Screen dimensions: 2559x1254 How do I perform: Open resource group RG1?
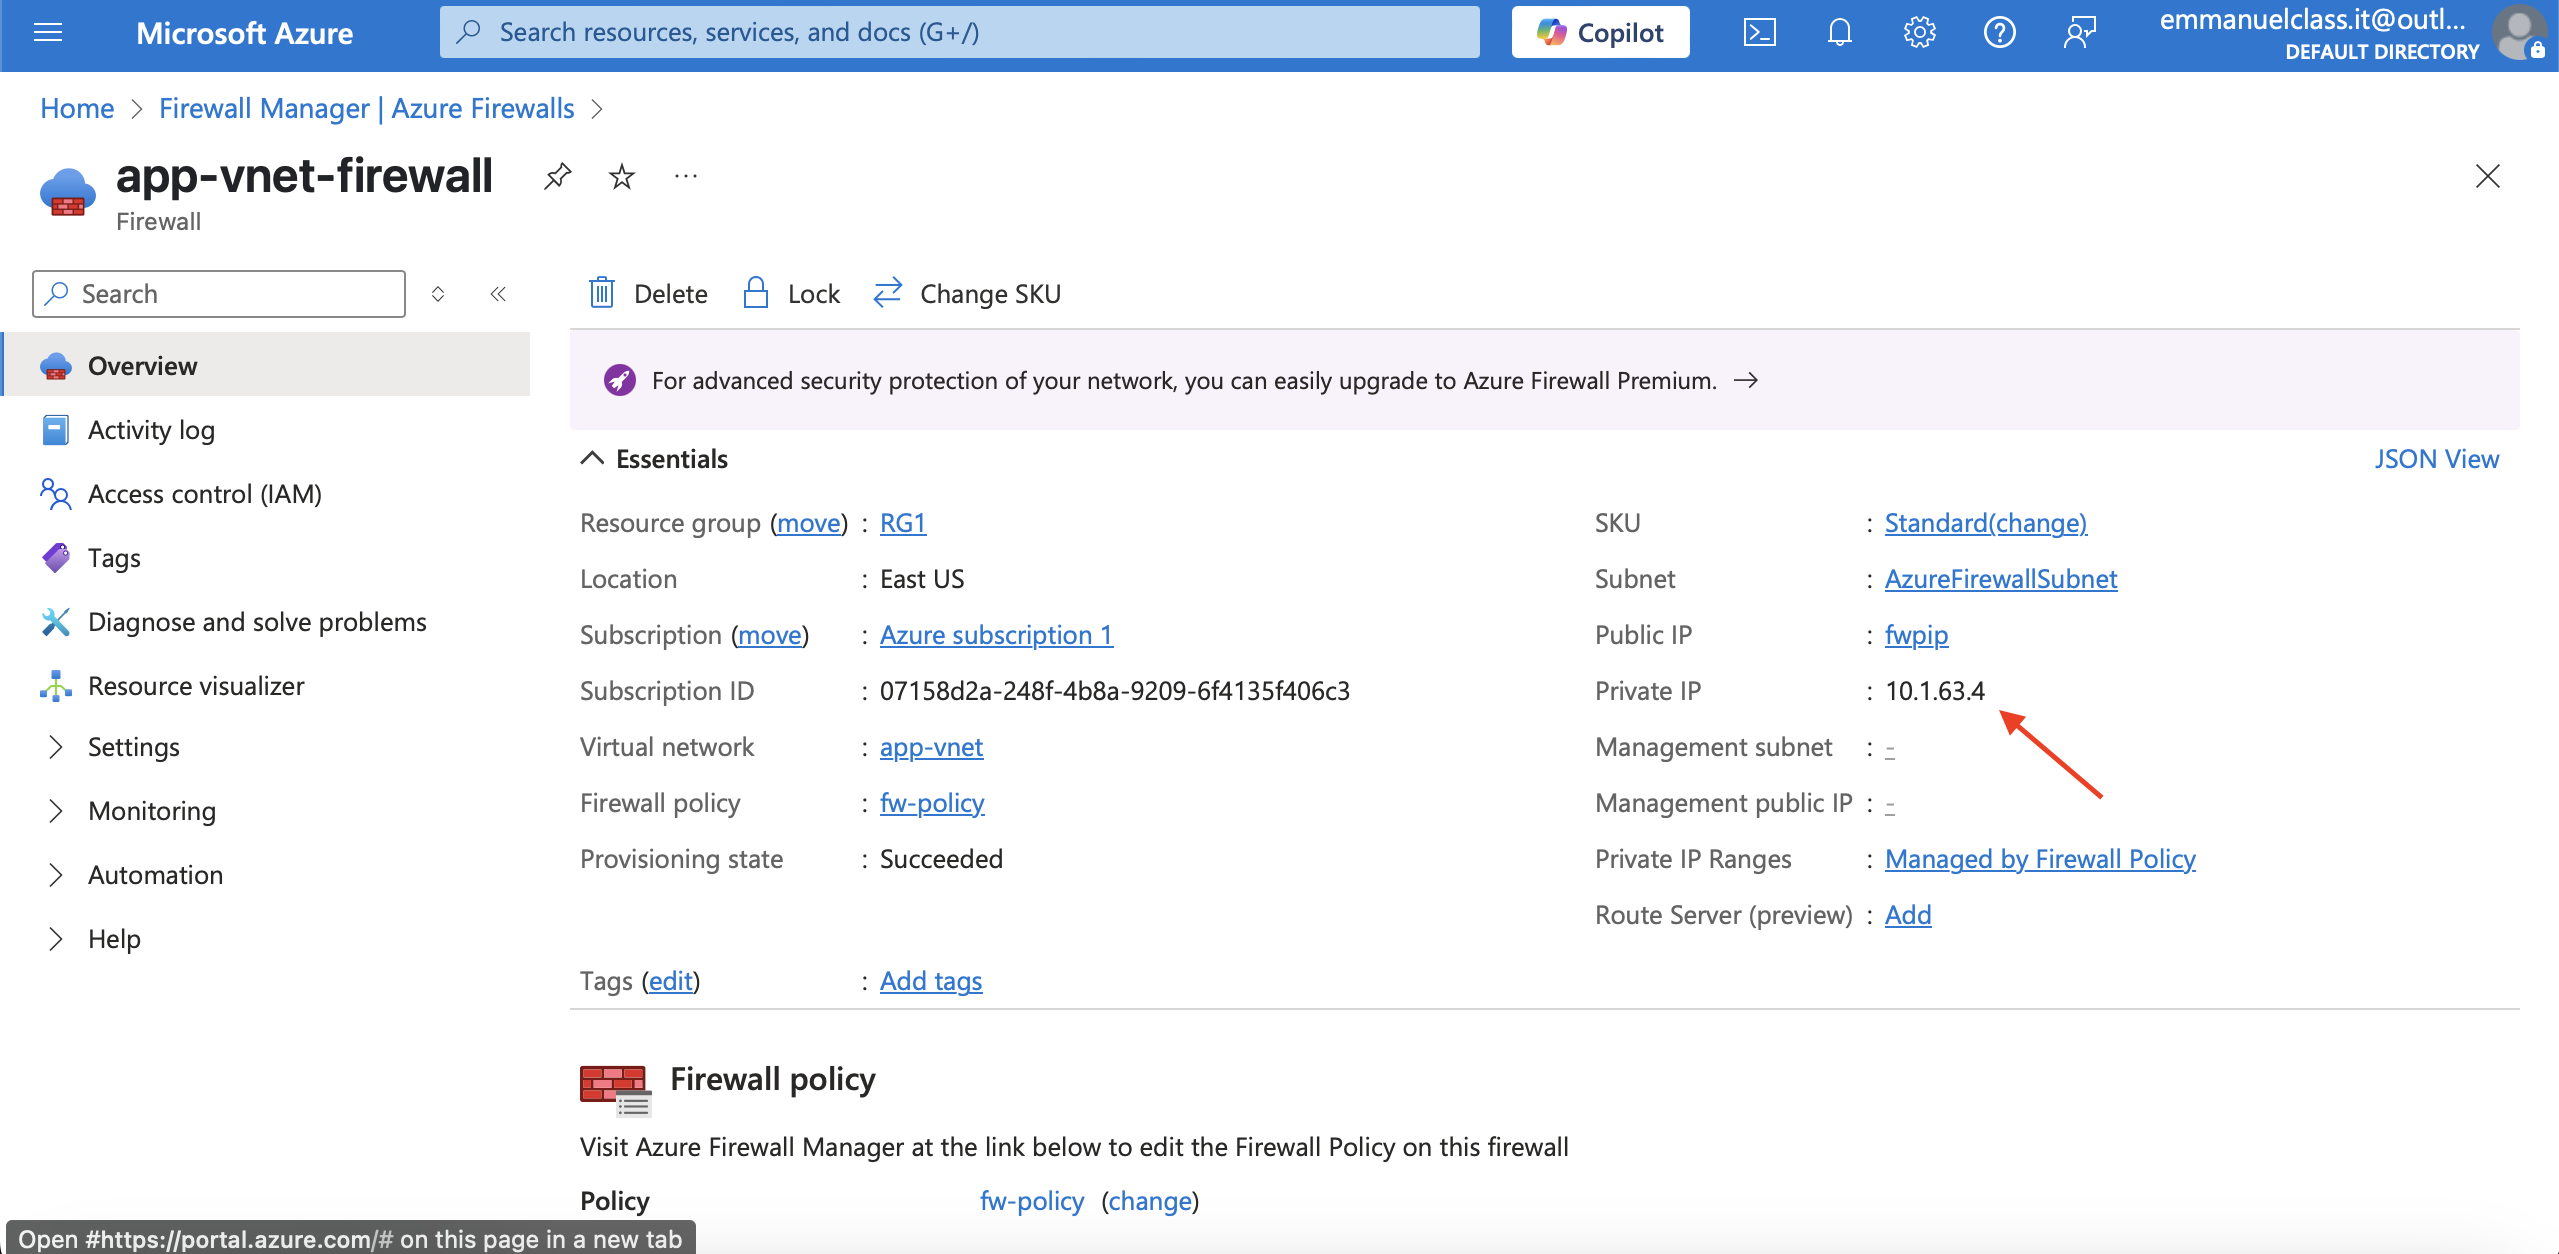[903, 523]
